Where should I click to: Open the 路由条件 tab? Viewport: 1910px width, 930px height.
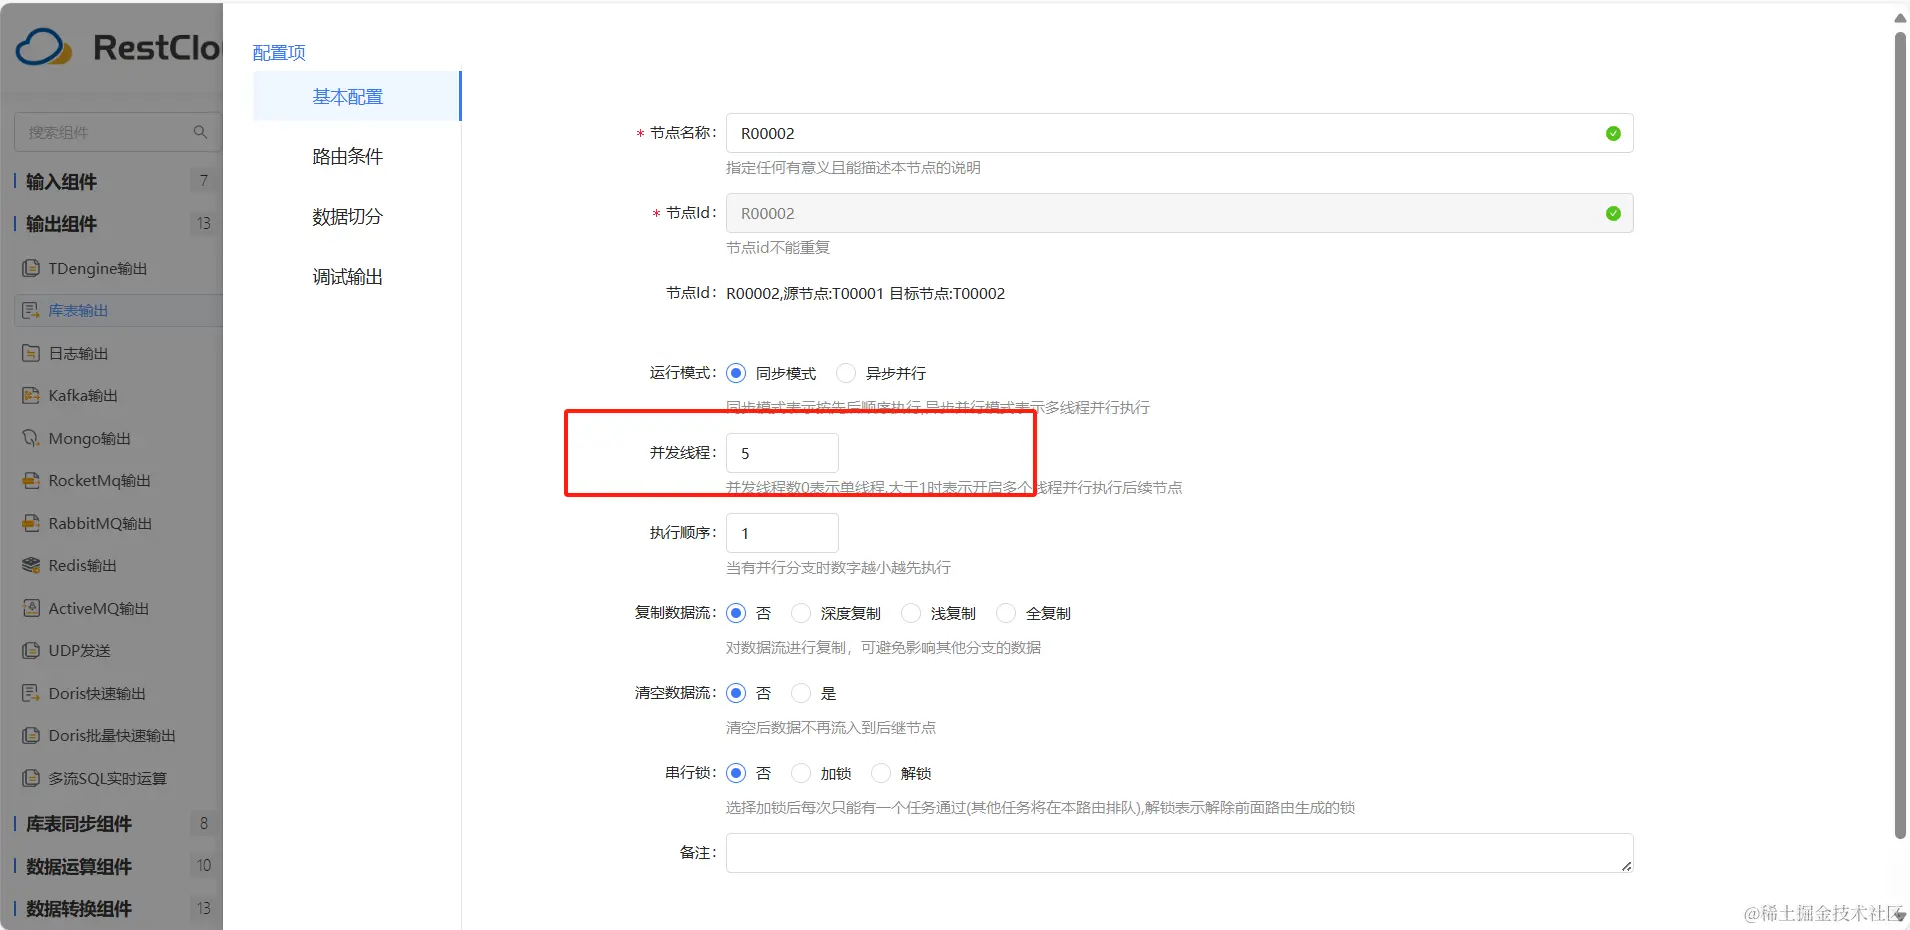tap(347, 156)
